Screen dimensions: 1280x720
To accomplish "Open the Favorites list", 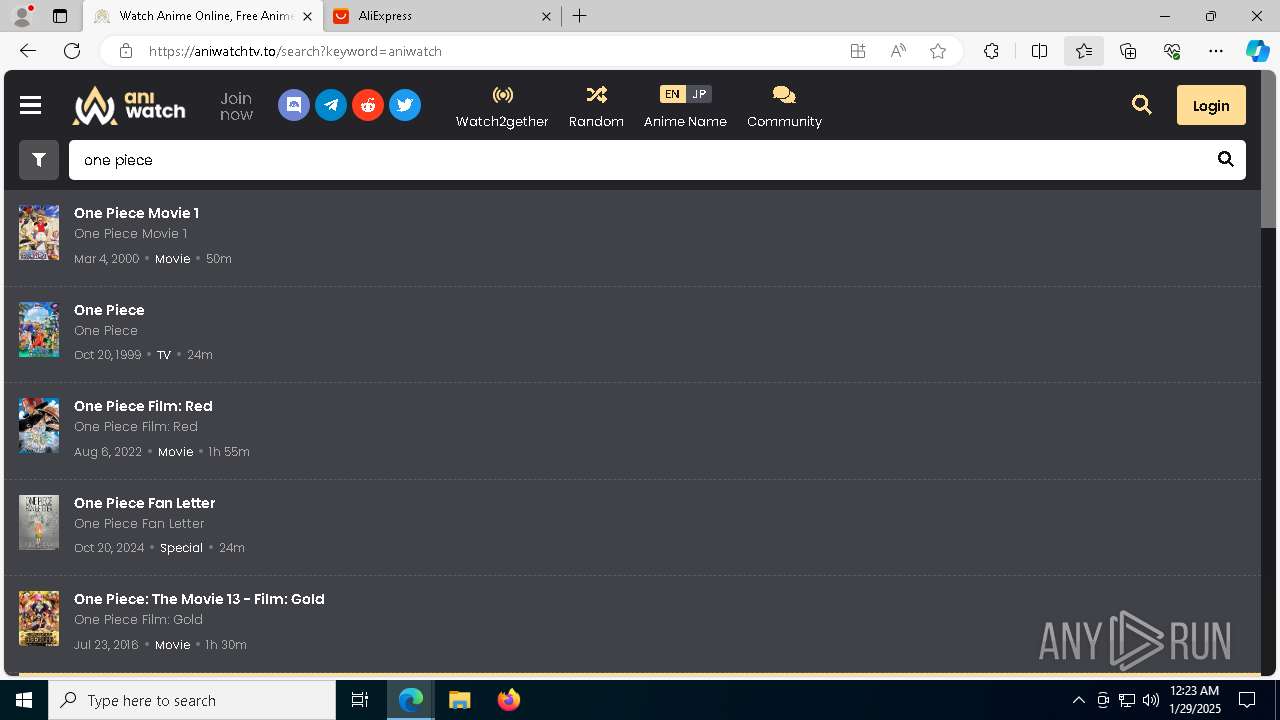I will point(1084,51).
